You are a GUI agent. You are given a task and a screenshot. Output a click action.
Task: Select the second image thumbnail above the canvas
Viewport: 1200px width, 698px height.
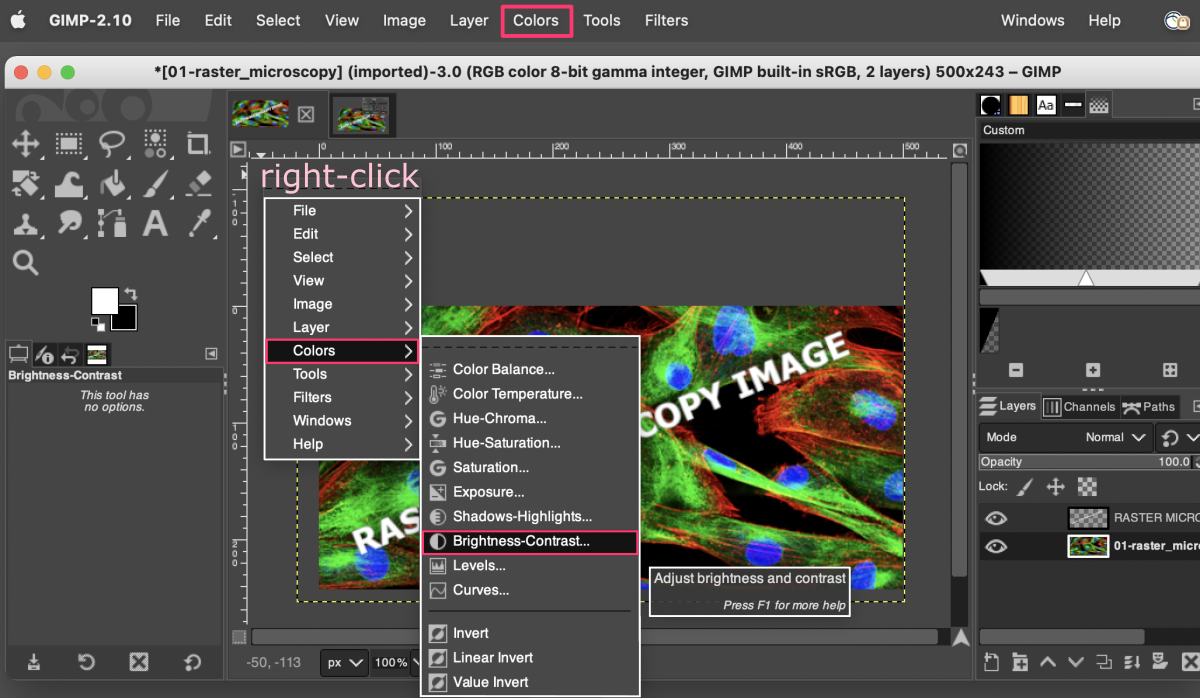click(x=362, y=113)
